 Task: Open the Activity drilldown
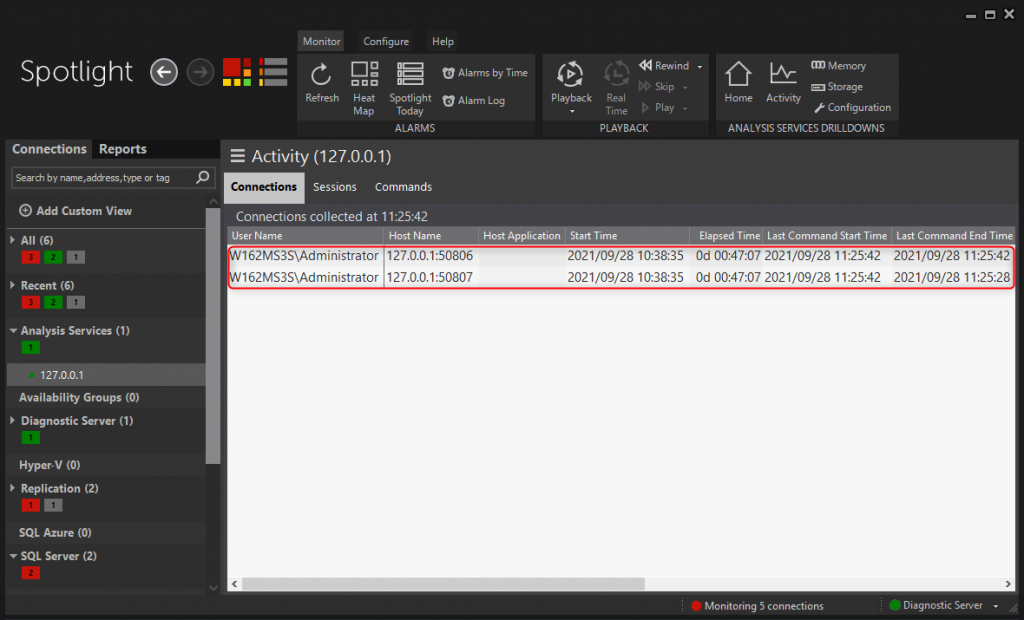783,83
